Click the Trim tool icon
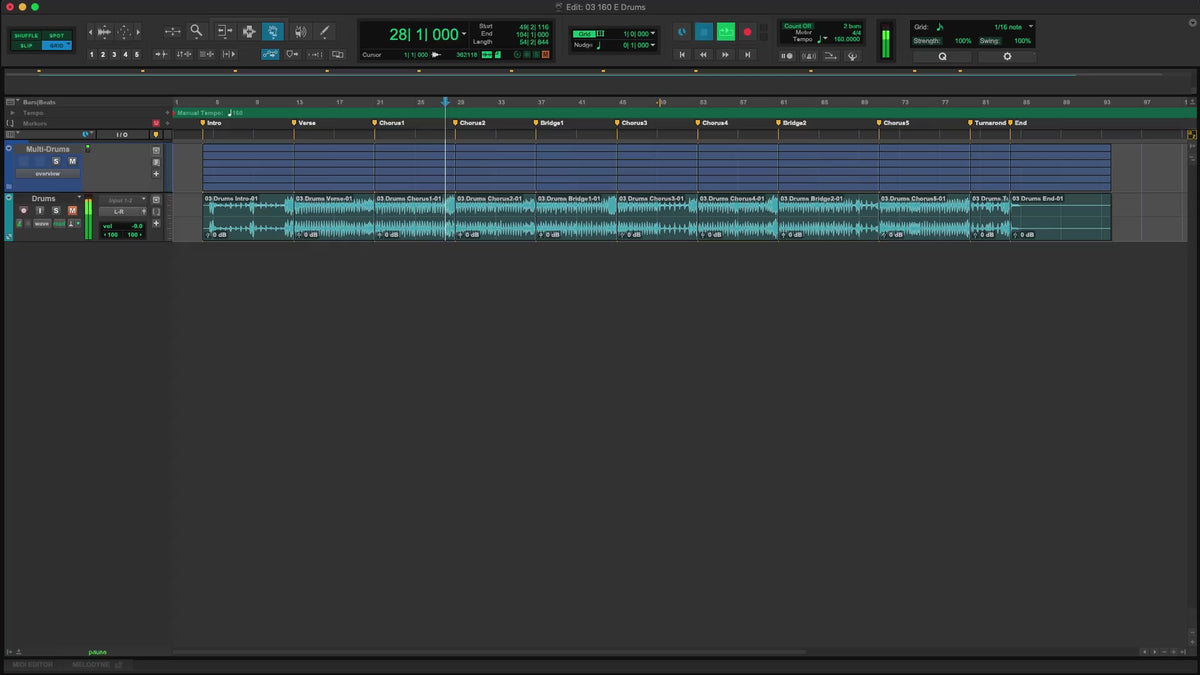The height and width of the screenshot is (675, 1200). click(x=223, y=32)
